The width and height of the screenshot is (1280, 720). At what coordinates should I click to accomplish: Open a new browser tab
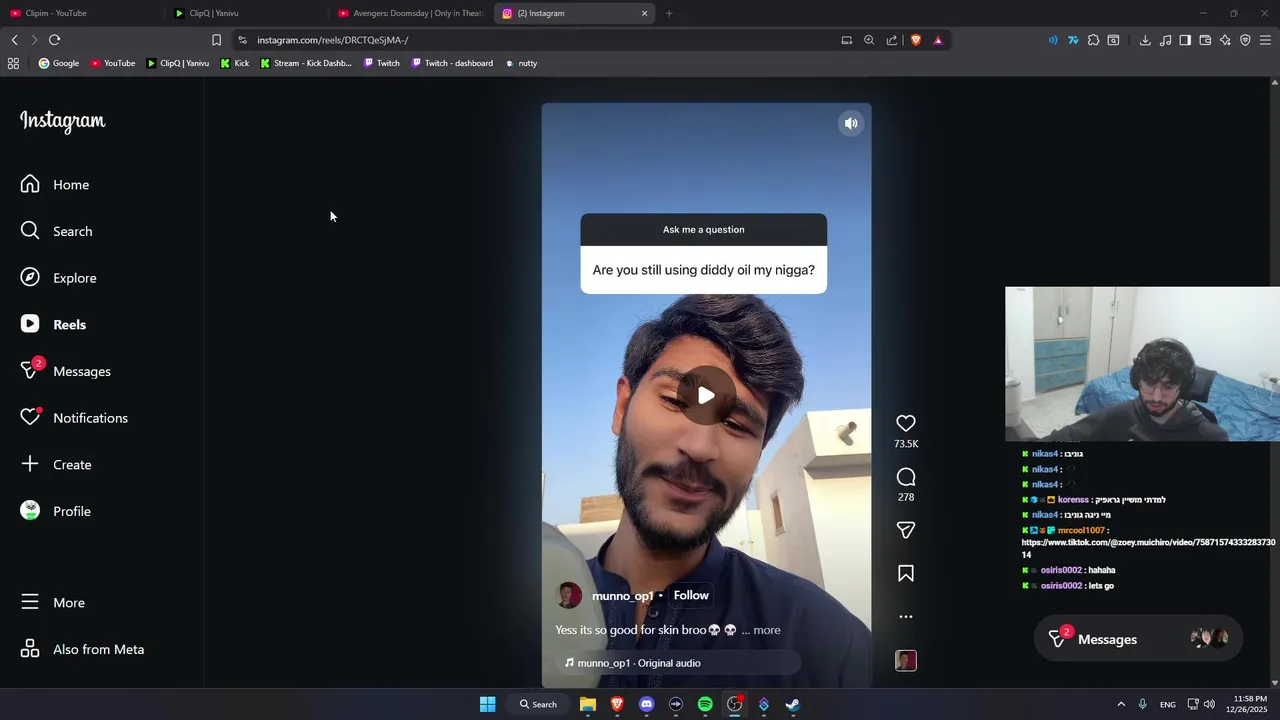pos(669,13)
